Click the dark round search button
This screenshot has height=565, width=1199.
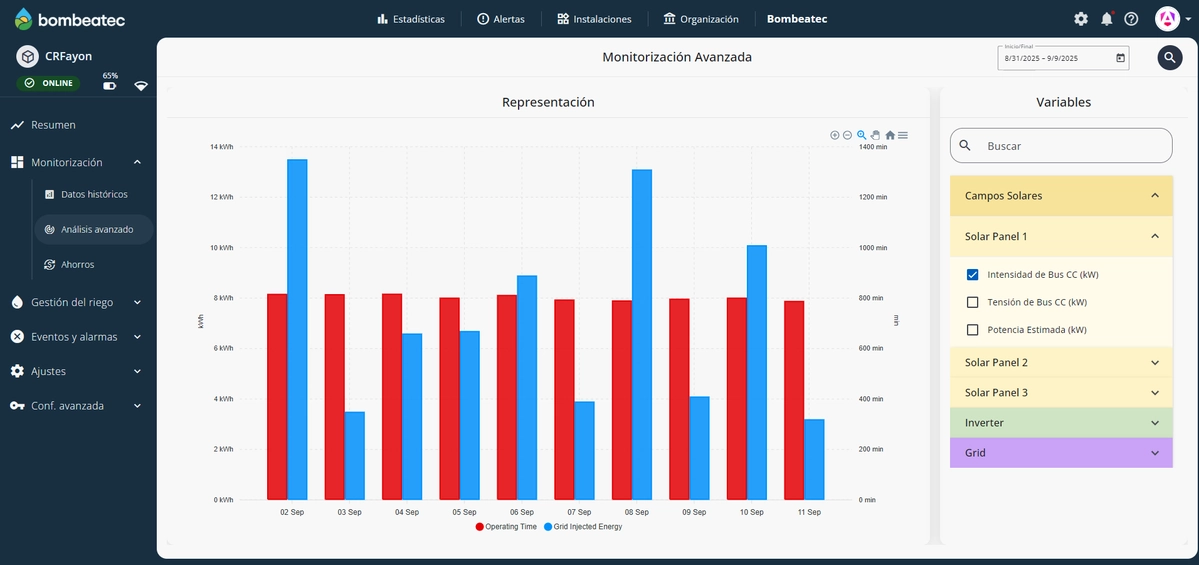(1170, 58)
